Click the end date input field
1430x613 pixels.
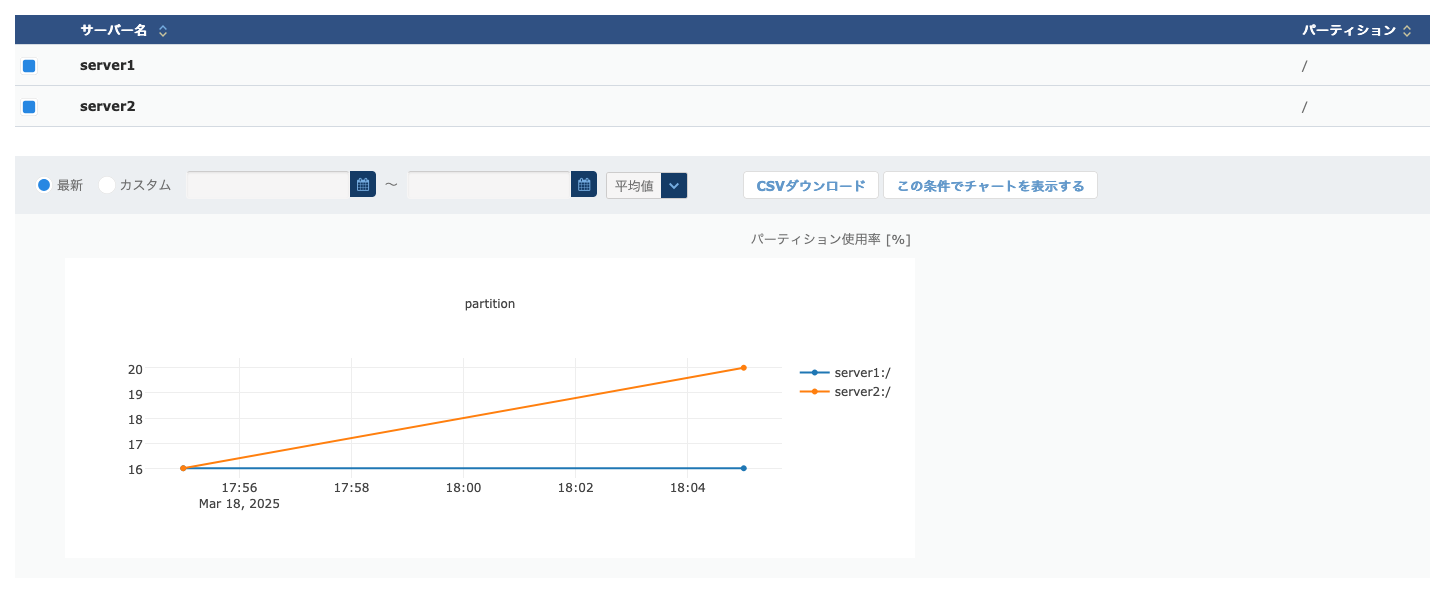(489, 185)
